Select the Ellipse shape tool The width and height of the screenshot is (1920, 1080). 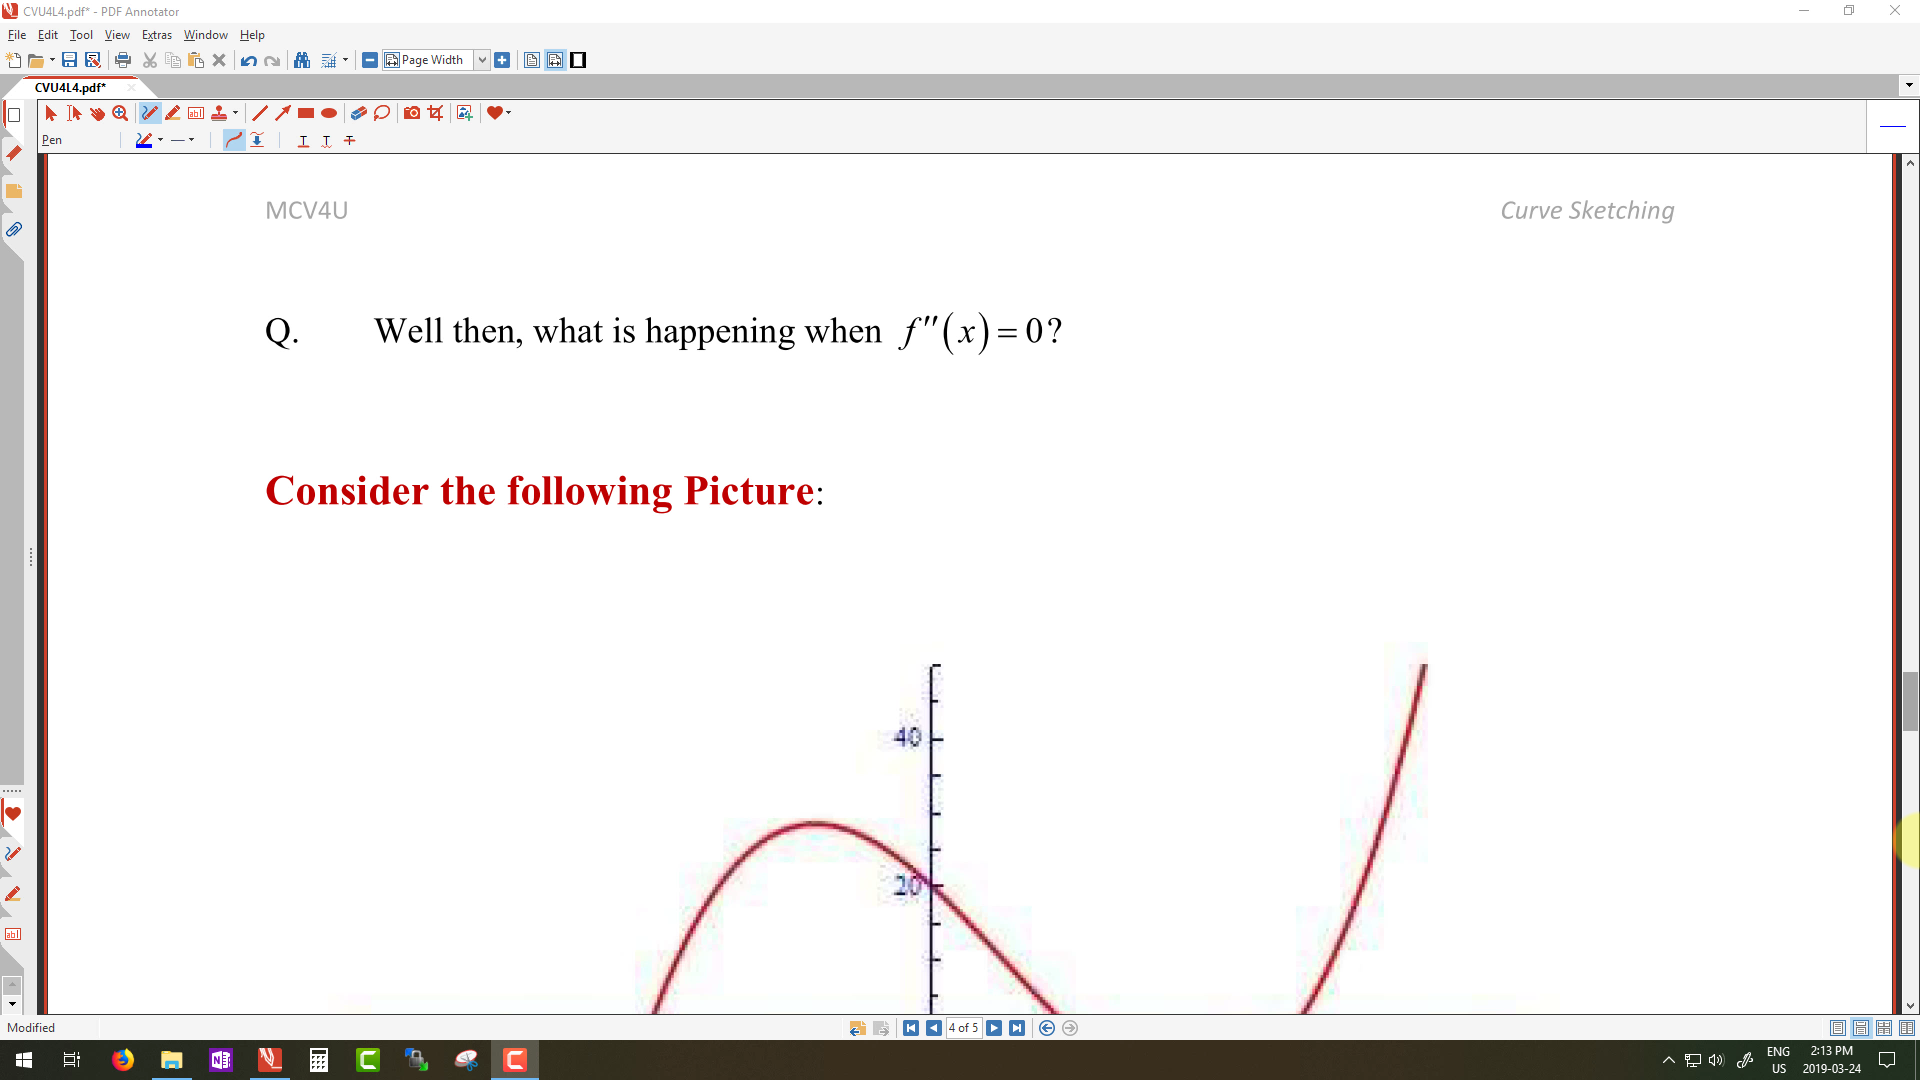click(x=329, y=113)
